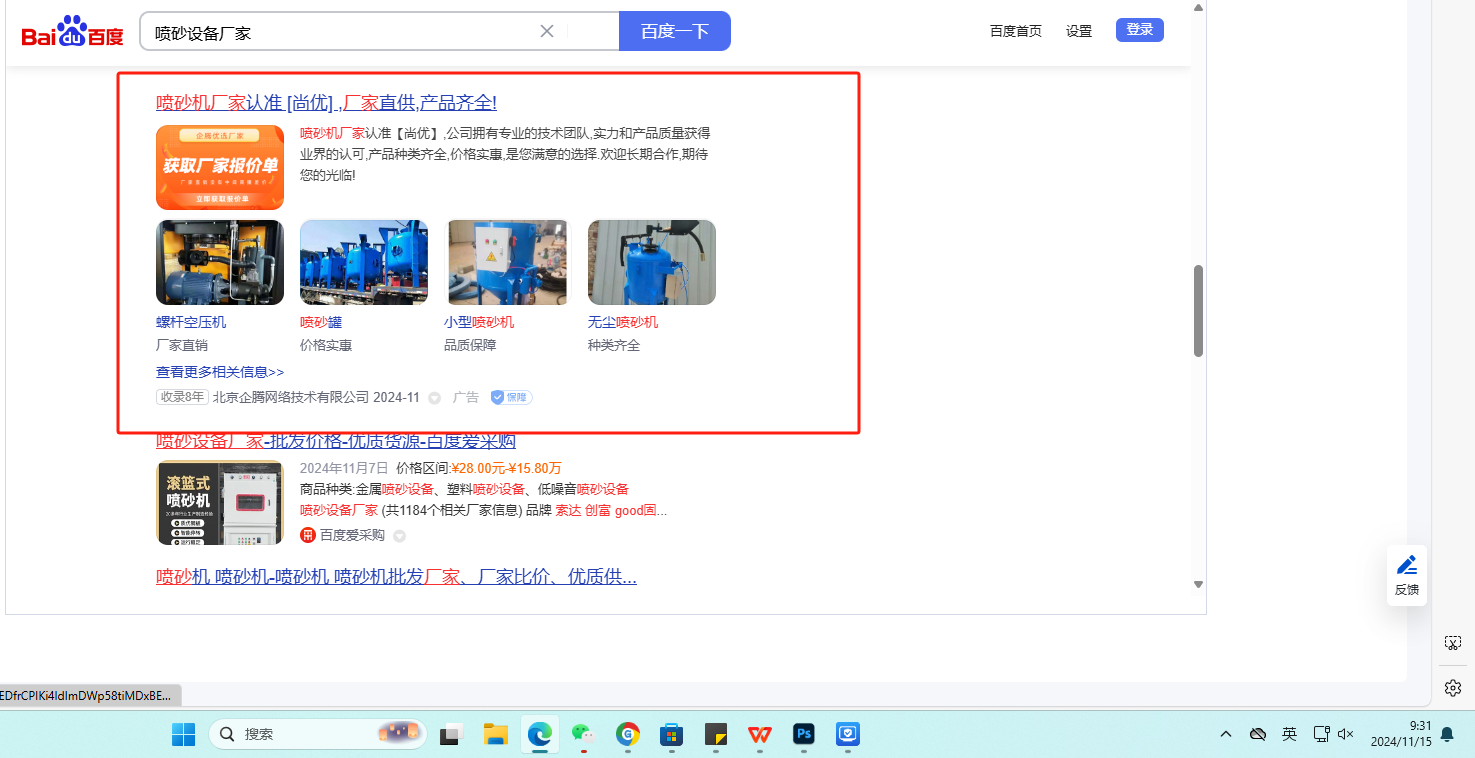Expand the arrow next to 百度爱采购
Screen dimensions: 1475x758
tap(399, 536)
